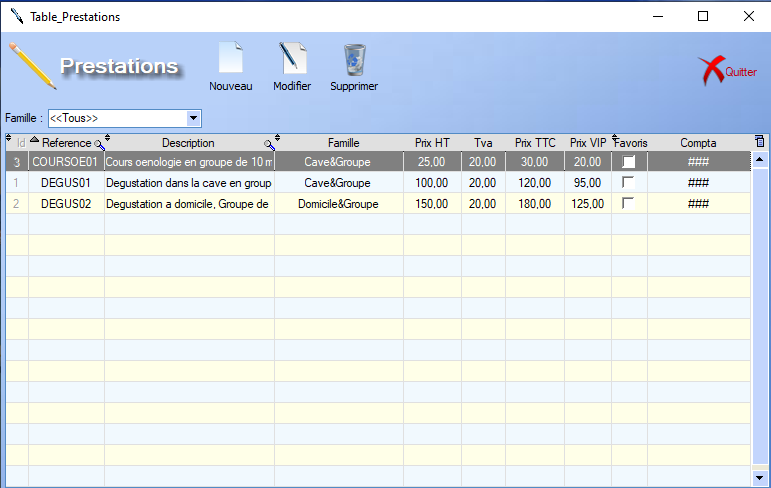Screen dimensions: 771x488
Task: Toggle Favoris checkbox for COURSOE01
Action: coord(629,162)
